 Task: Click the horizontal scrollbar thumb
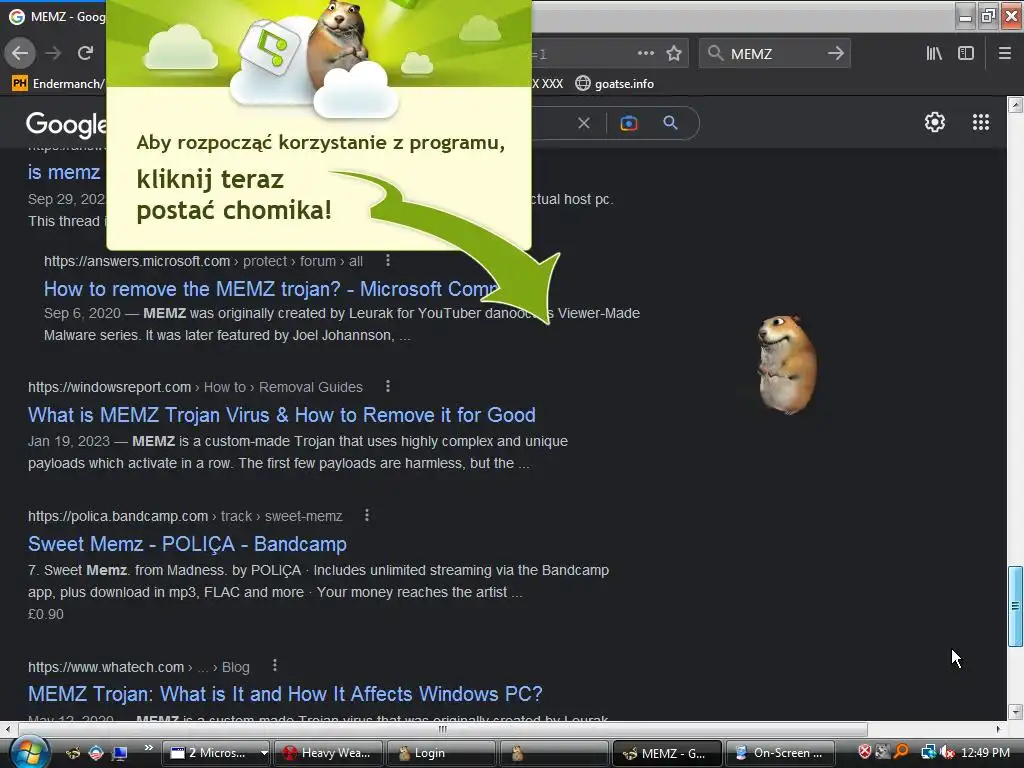coord(443,729)
